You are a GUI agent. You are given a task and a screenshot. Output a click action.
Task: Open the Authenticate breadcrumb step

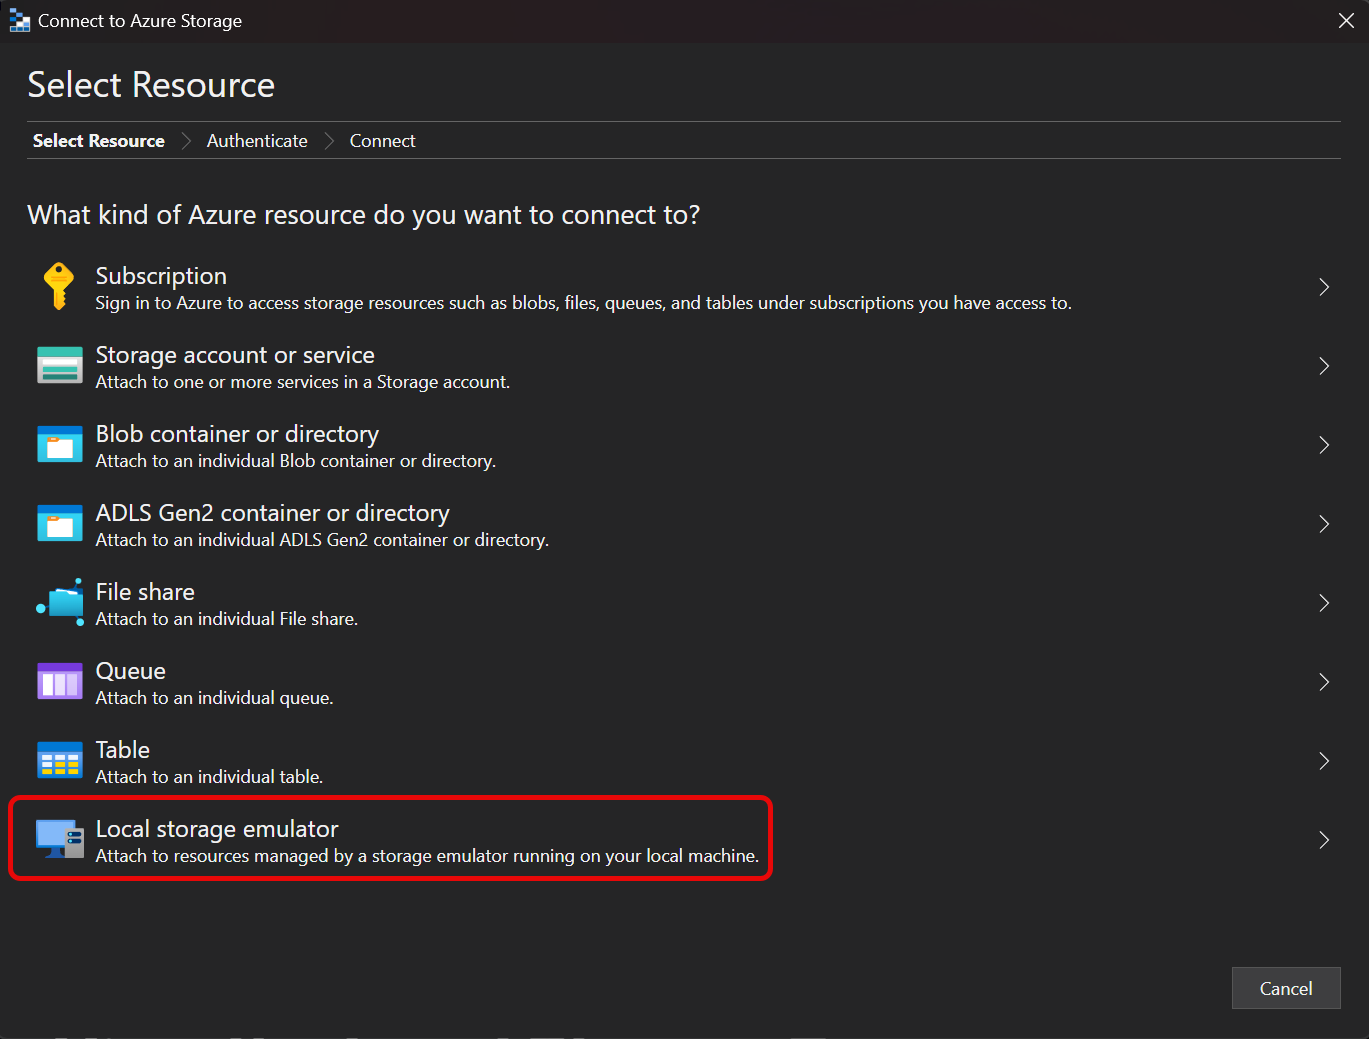256,140
